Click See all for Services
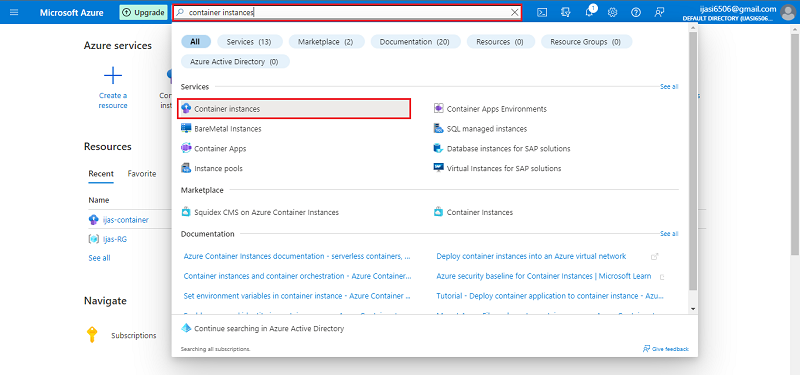 (669, 87)
